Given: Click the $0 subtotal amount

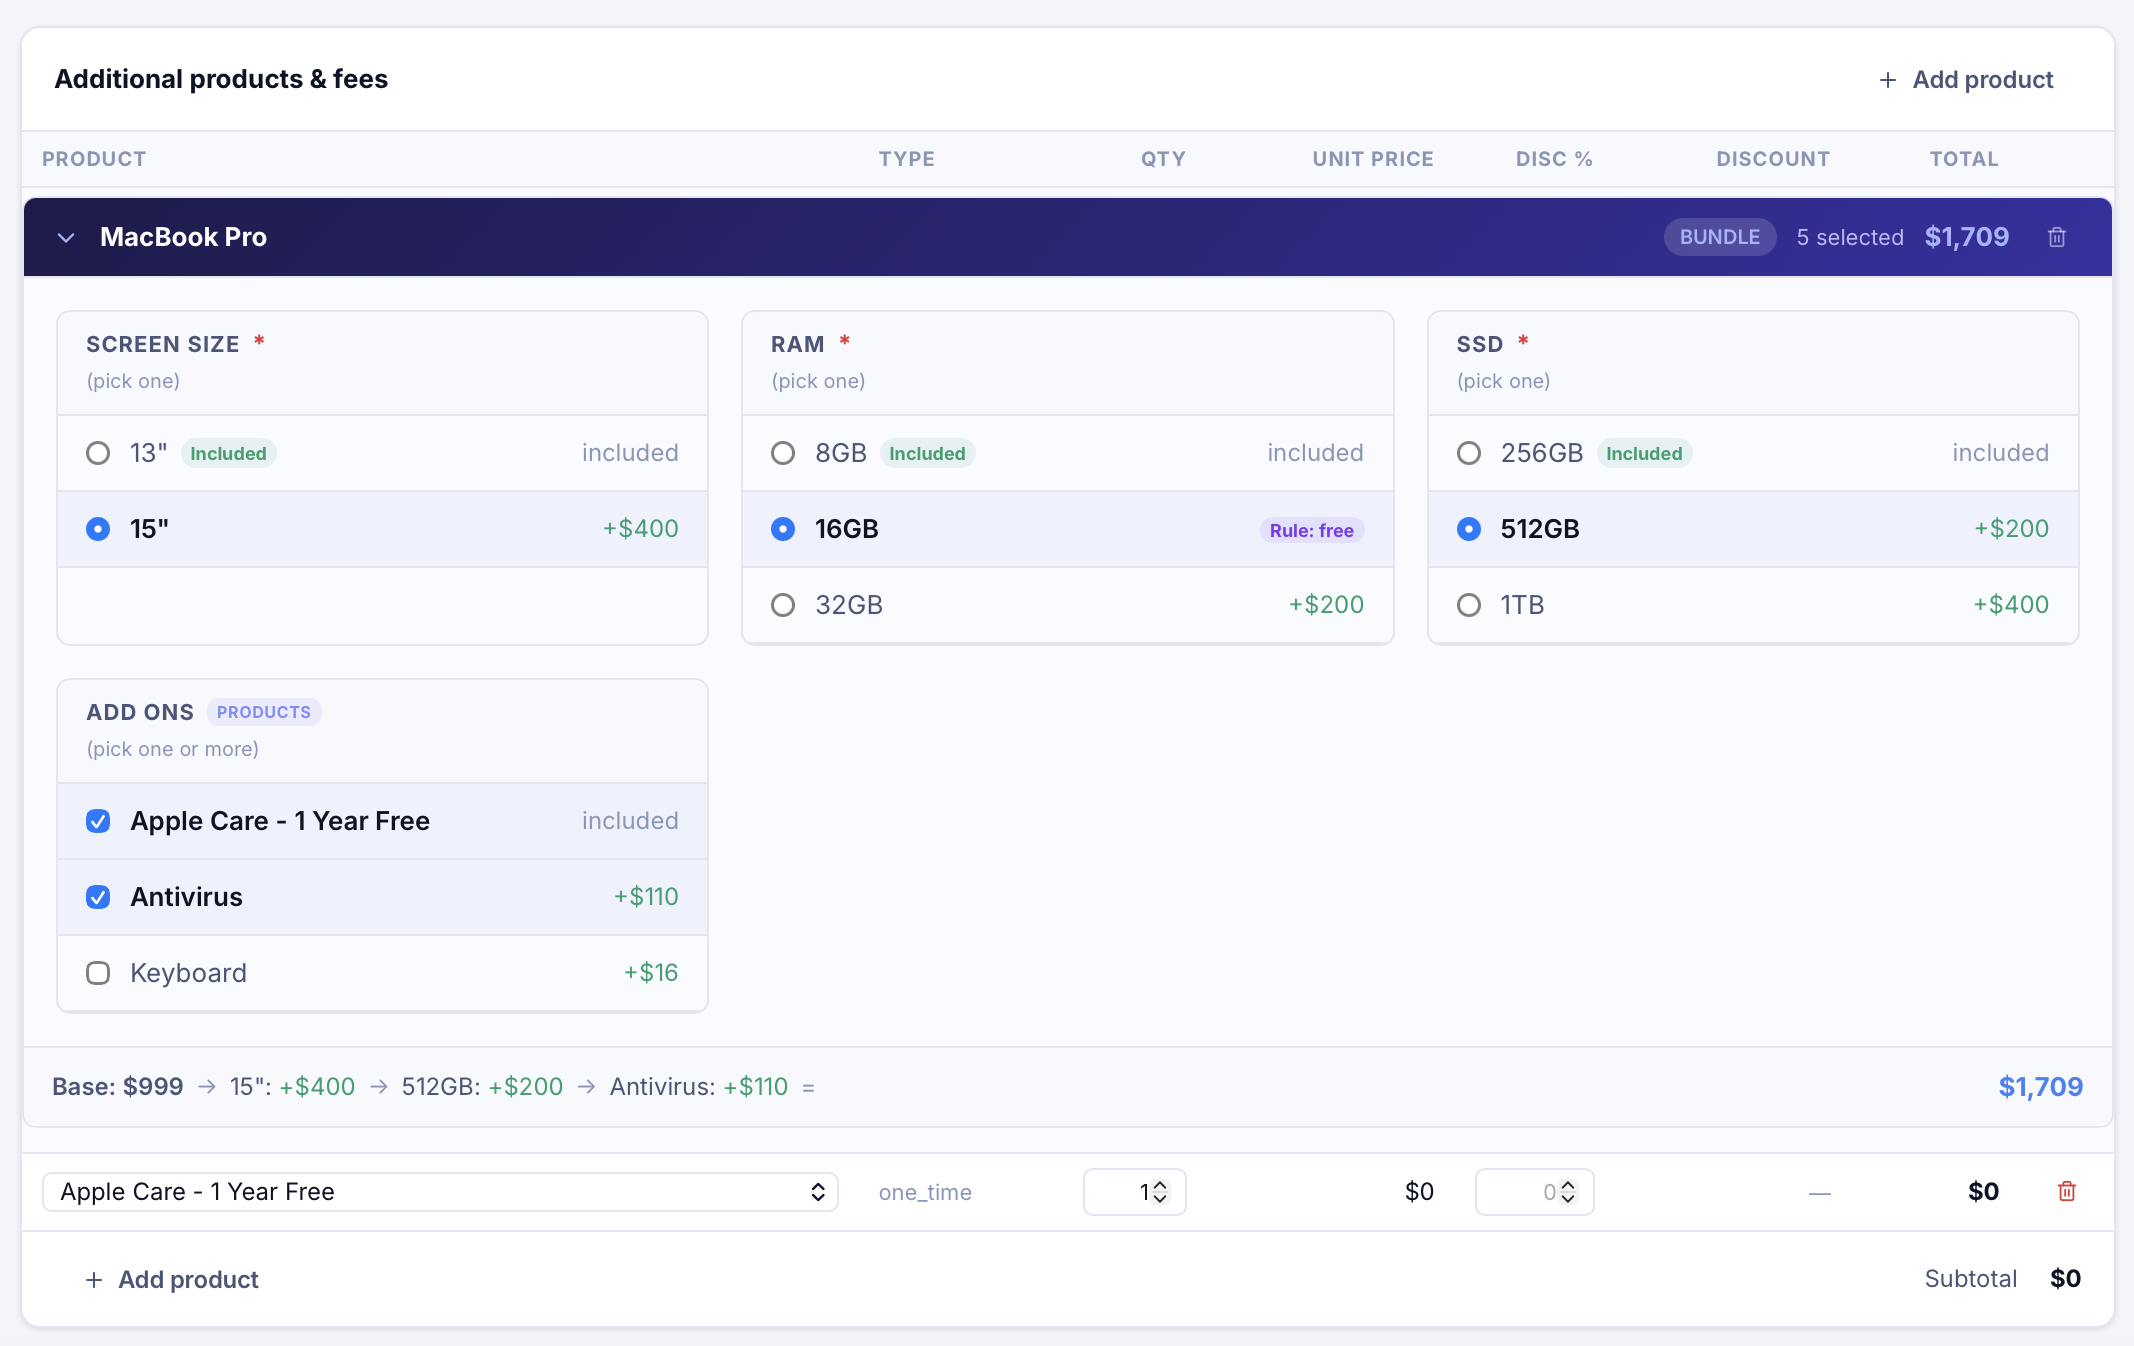Looking at the screenshot, I should [x=2066, y=1279].
